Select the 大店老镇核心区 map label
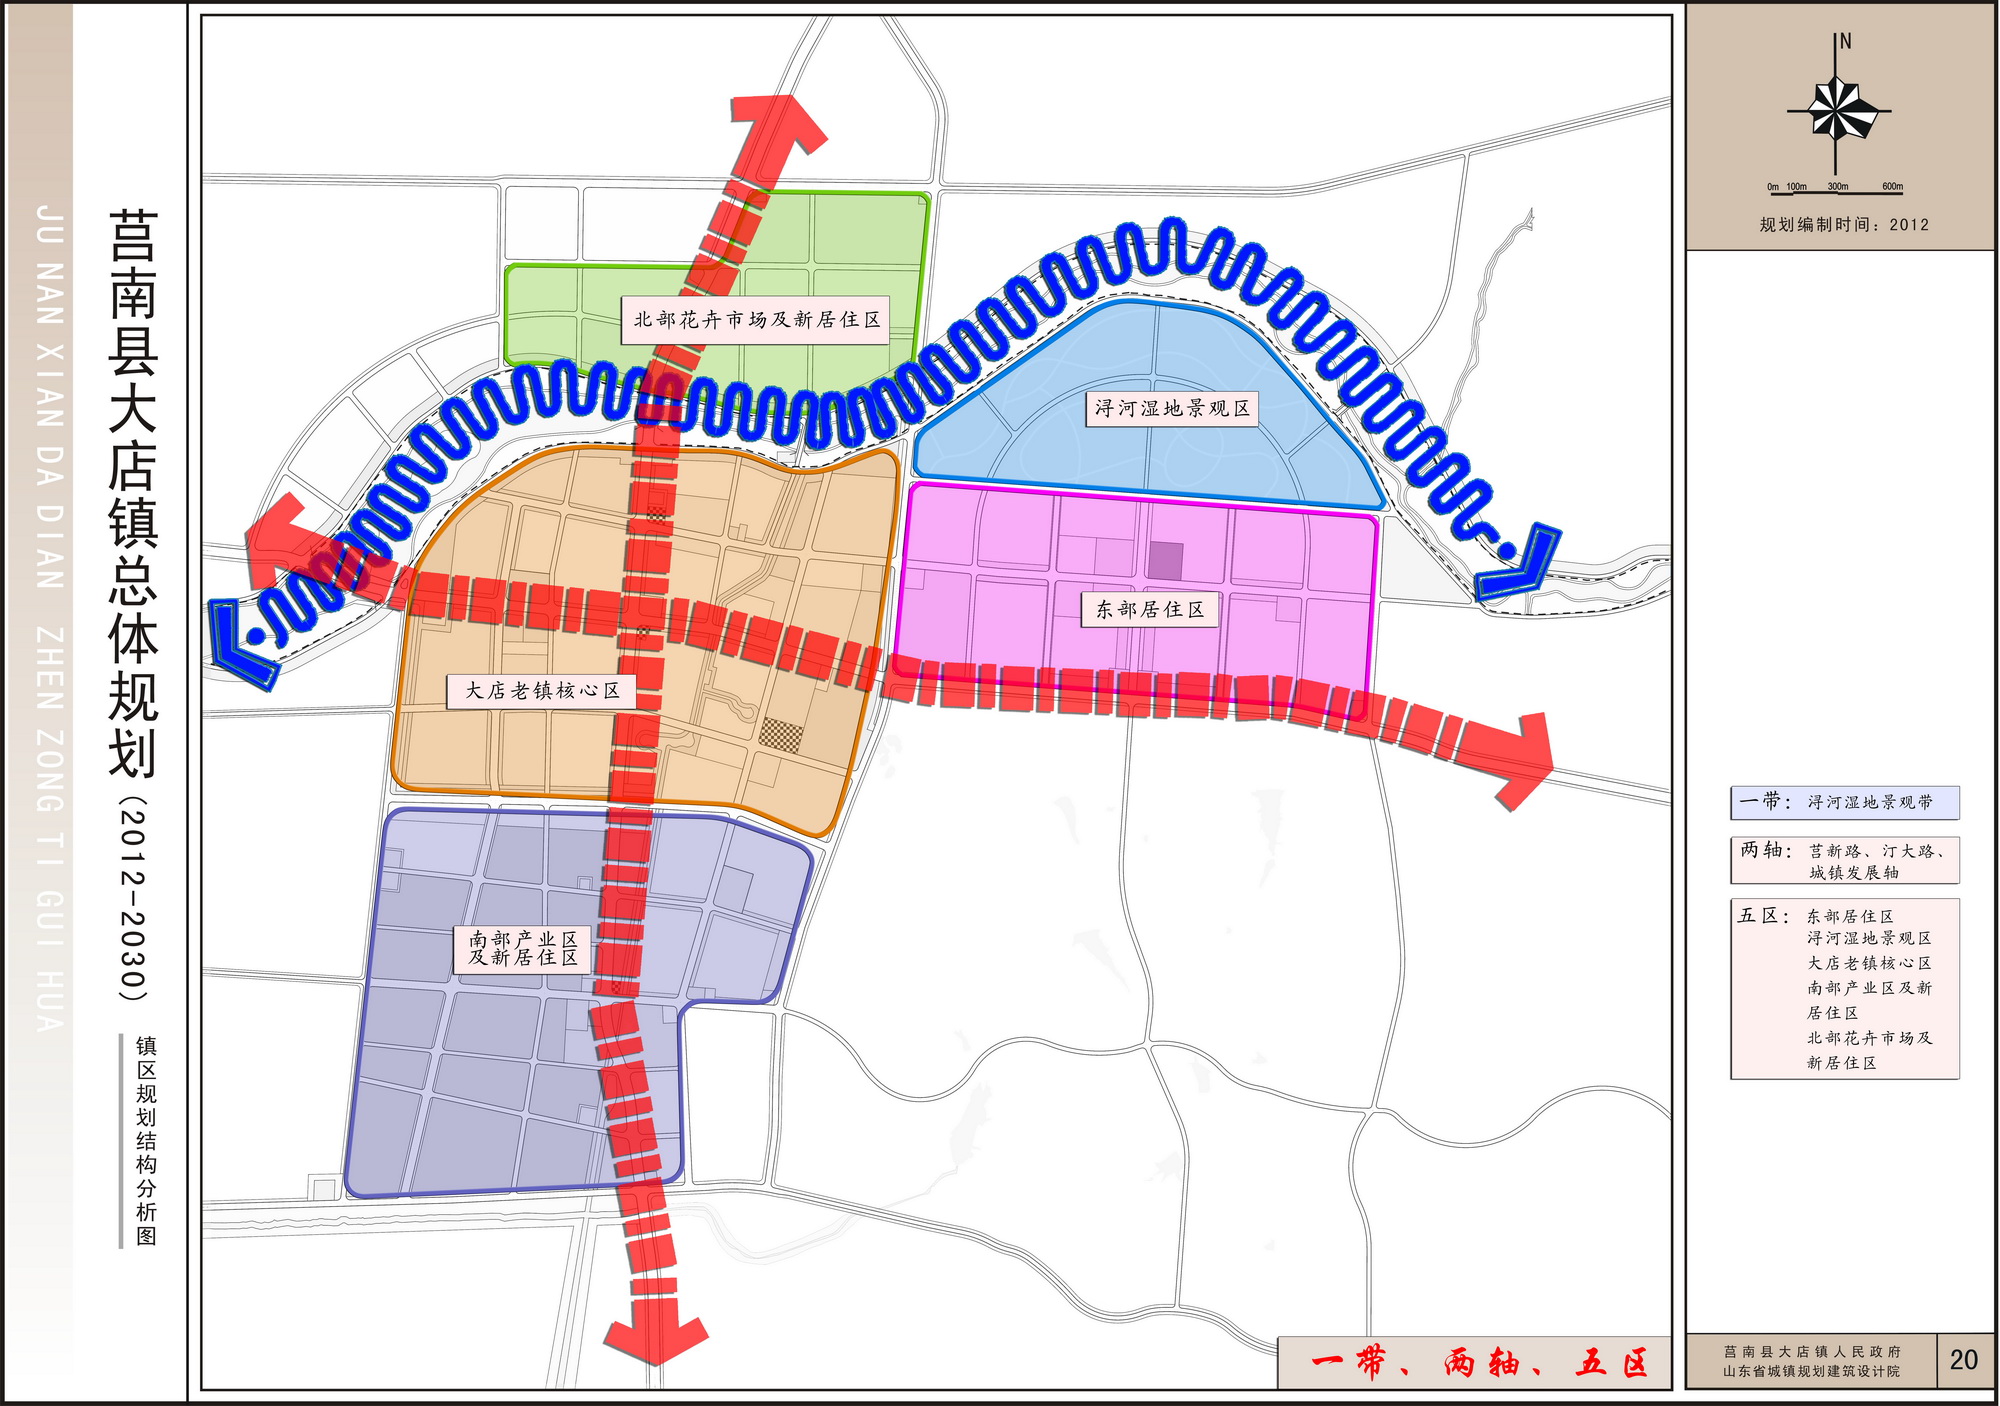Viewport: 2000px width, 1406px height. (x=541, y=690)
